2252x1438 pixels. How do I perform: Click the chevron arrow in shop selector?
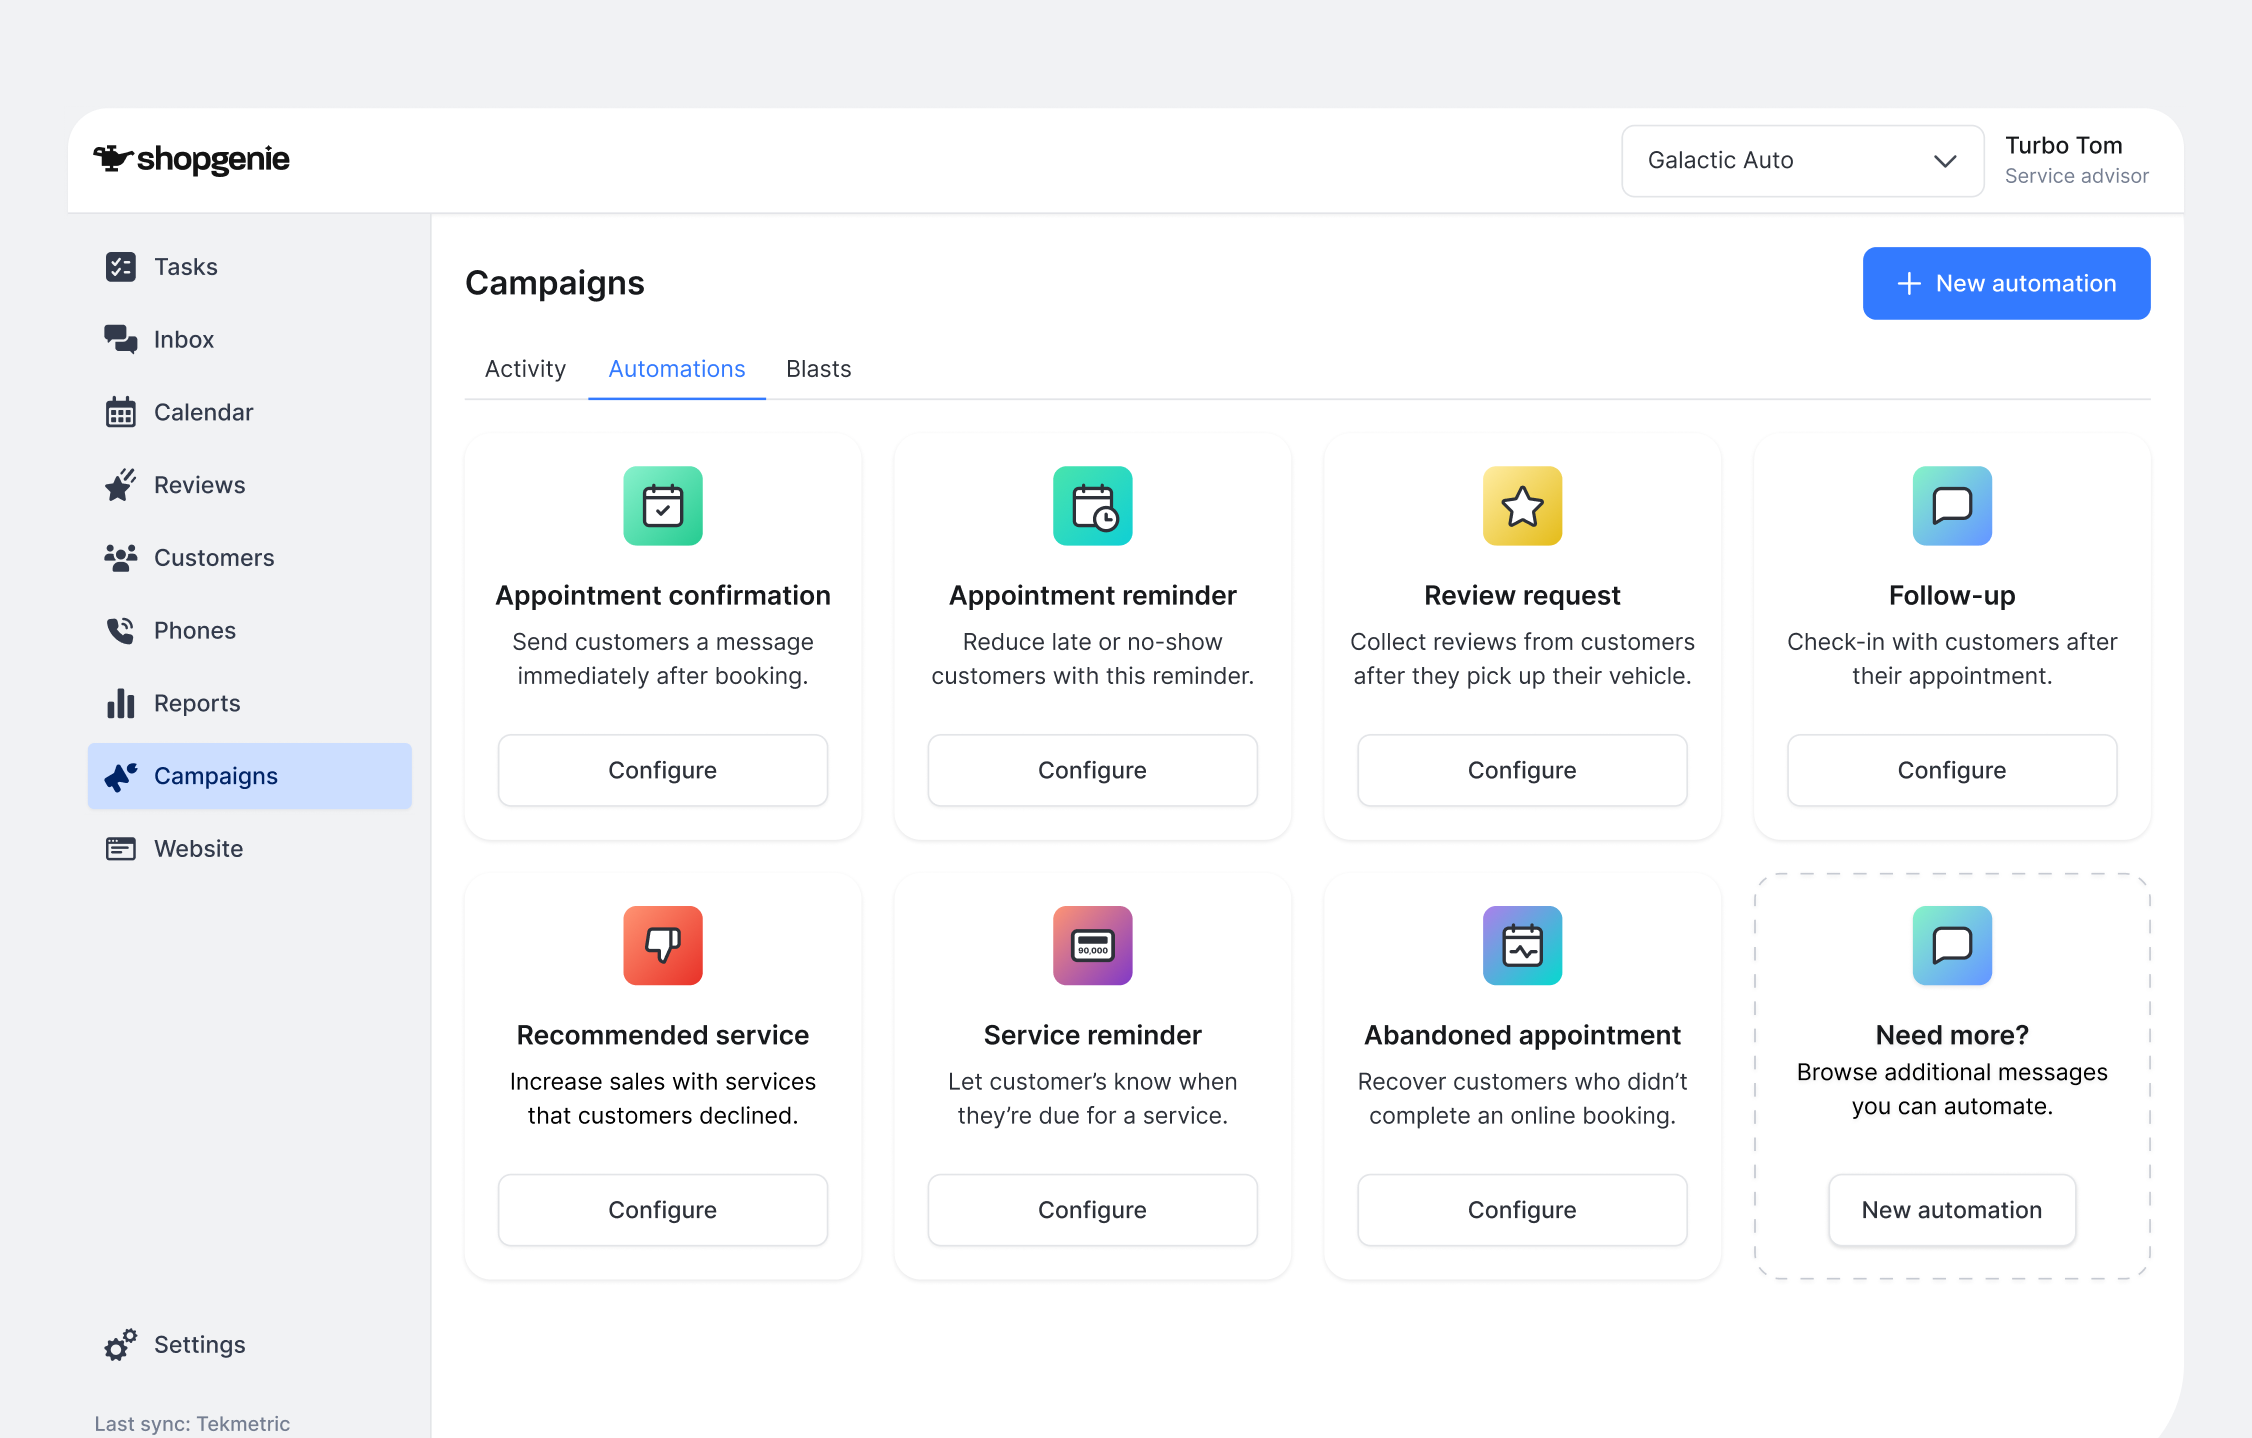point(1944,161)
